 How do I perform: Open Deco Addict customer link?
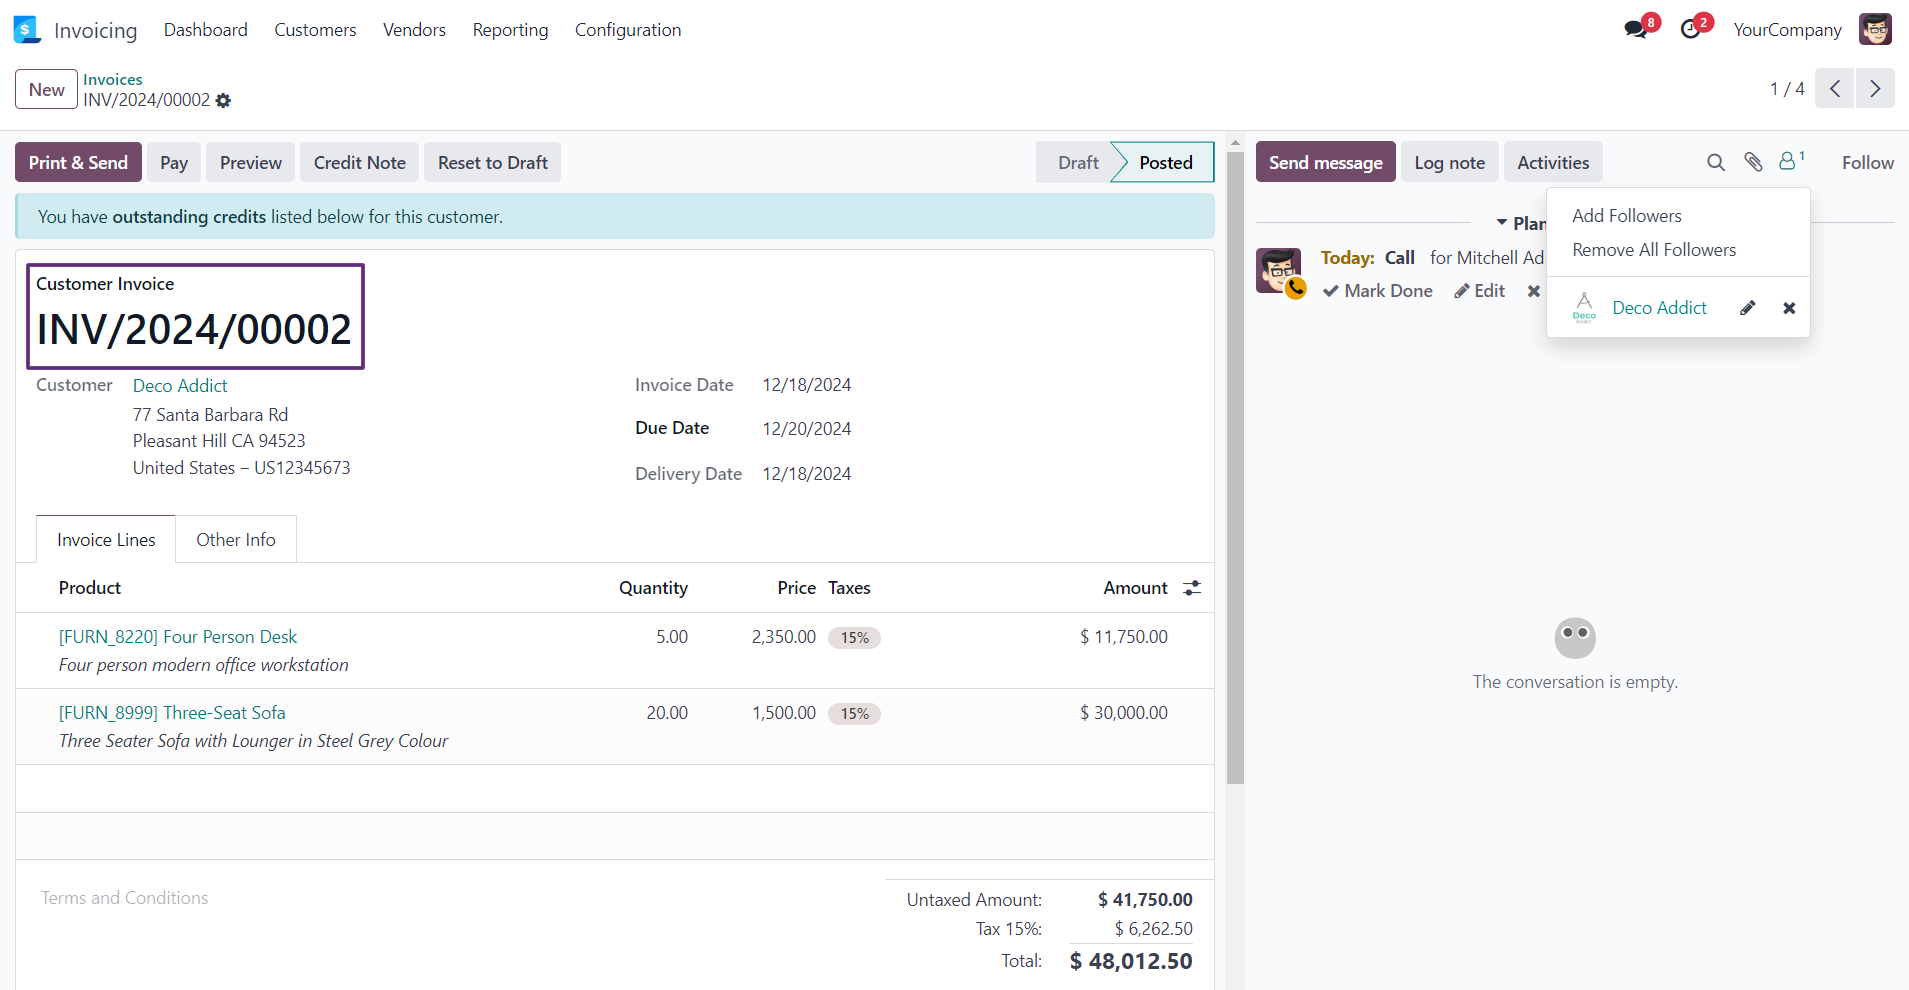click(180, 386)
